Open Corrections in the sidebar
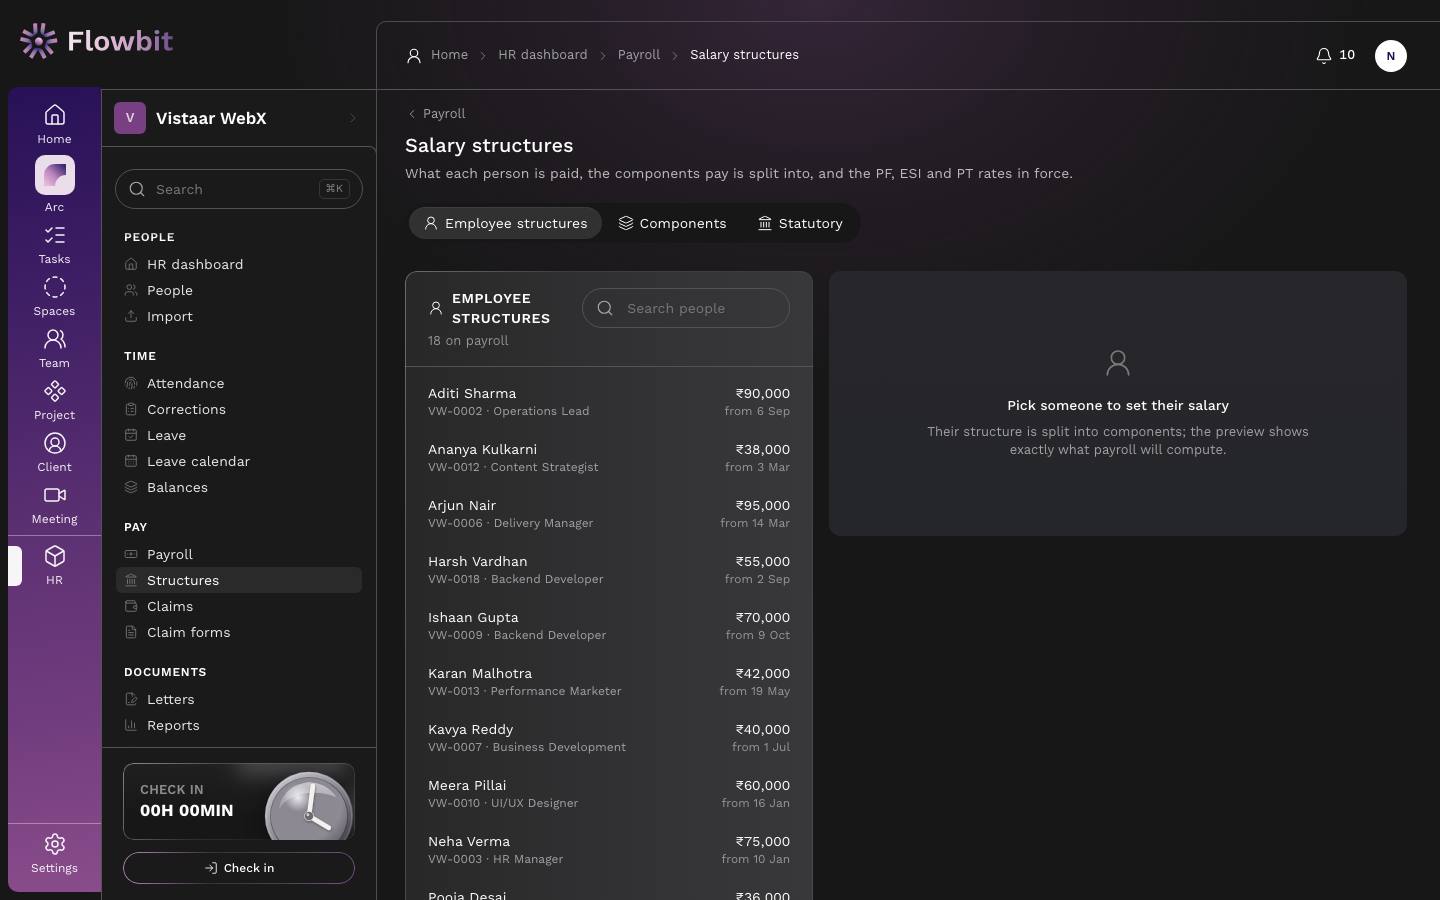Screen dimensions: 1440x900 click(x=239, y=409)
